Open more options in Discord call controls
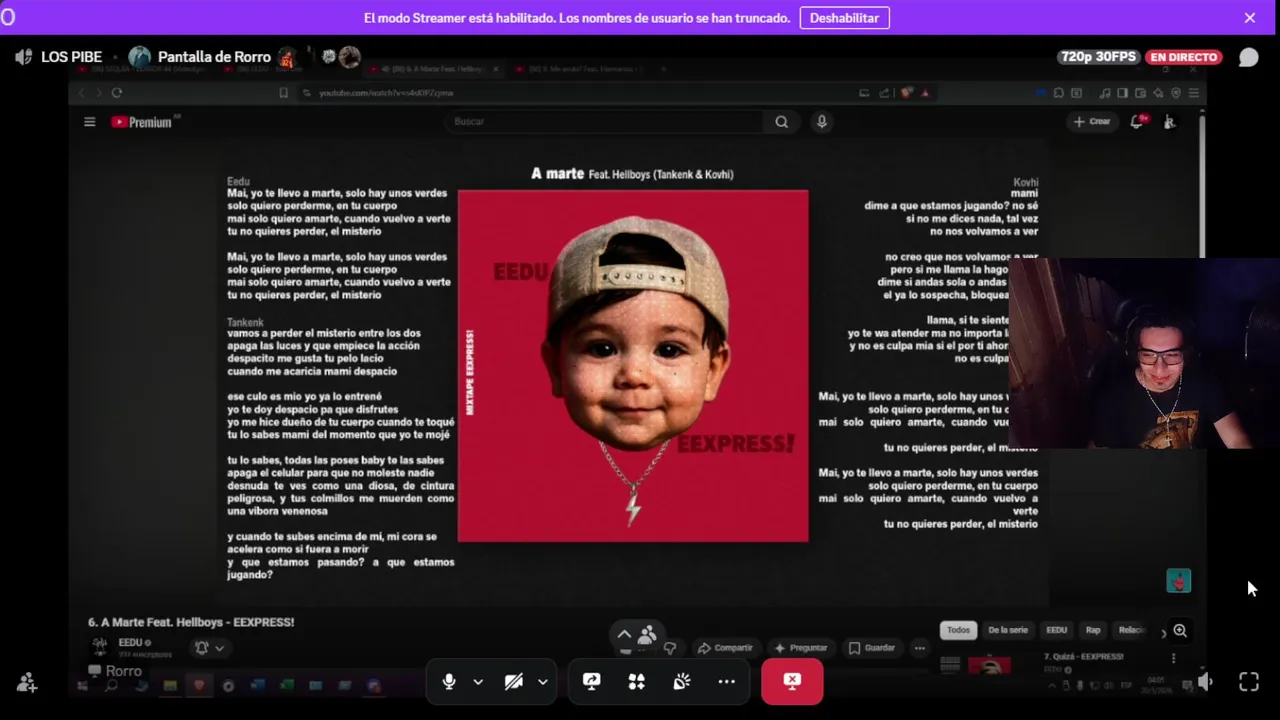This screenshot has height=720, width=1280. pos(726,681)
